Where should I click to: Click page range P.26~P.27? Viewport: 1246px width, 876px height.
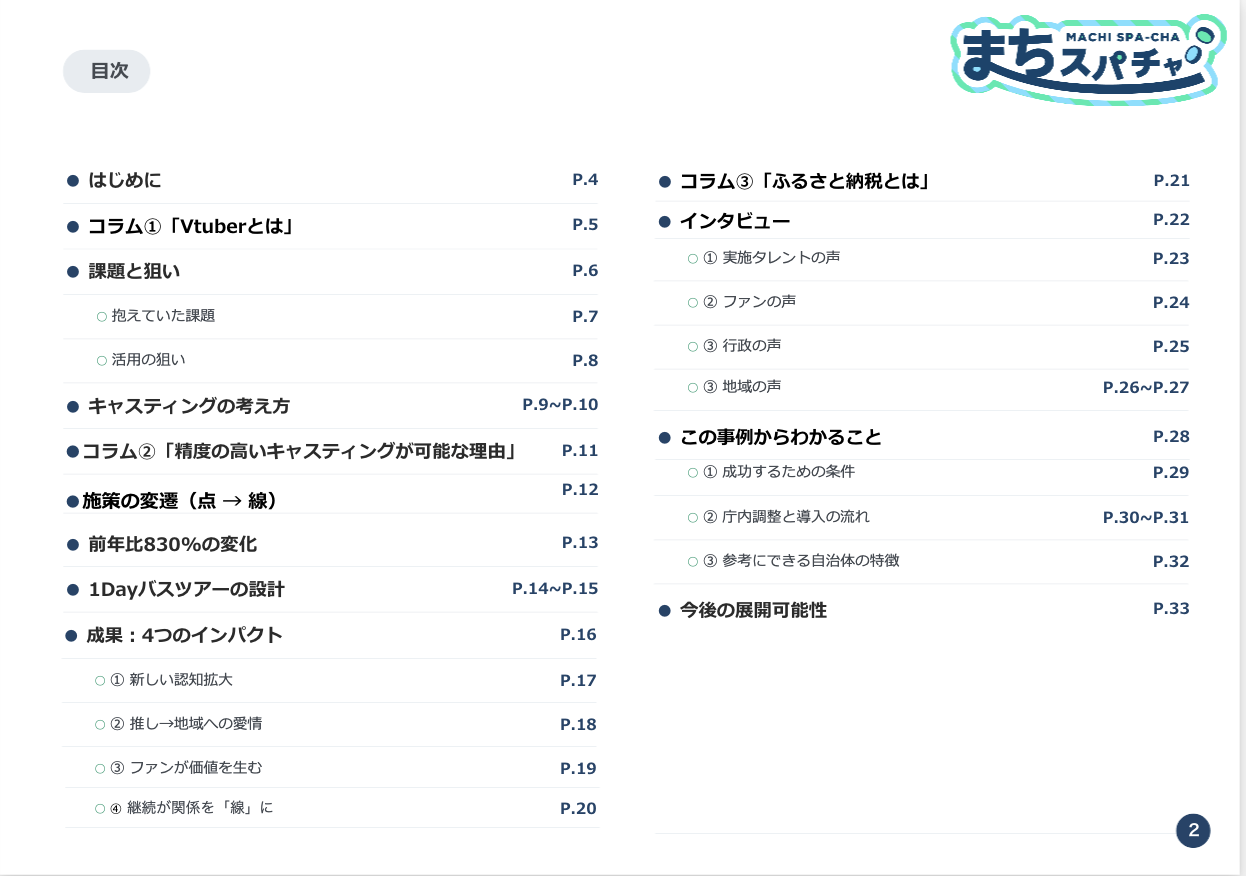pos(1146,388)
